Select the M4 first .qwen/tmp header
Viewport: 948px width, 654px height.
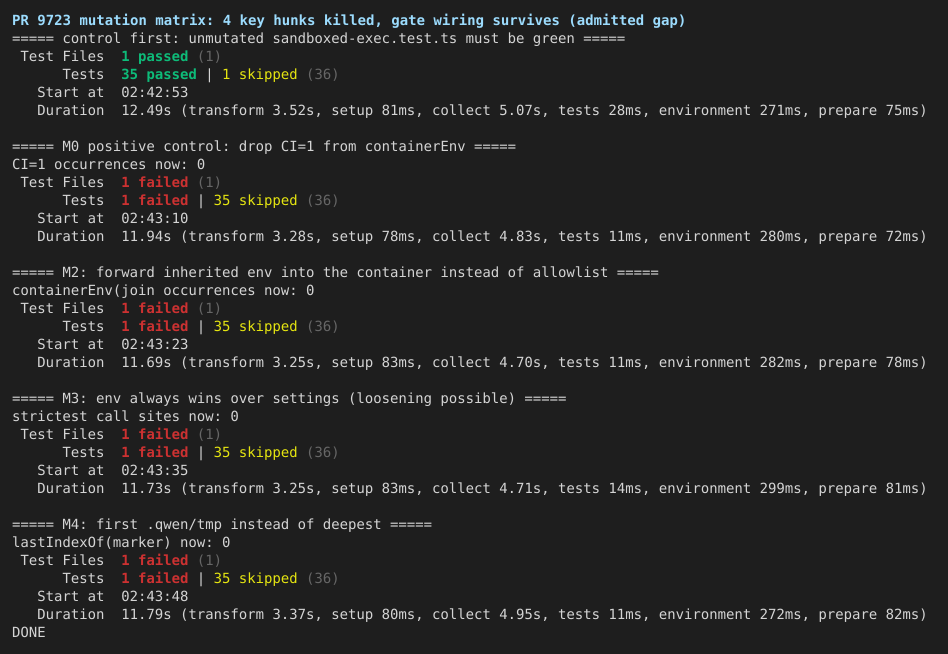tap(222, 525)
